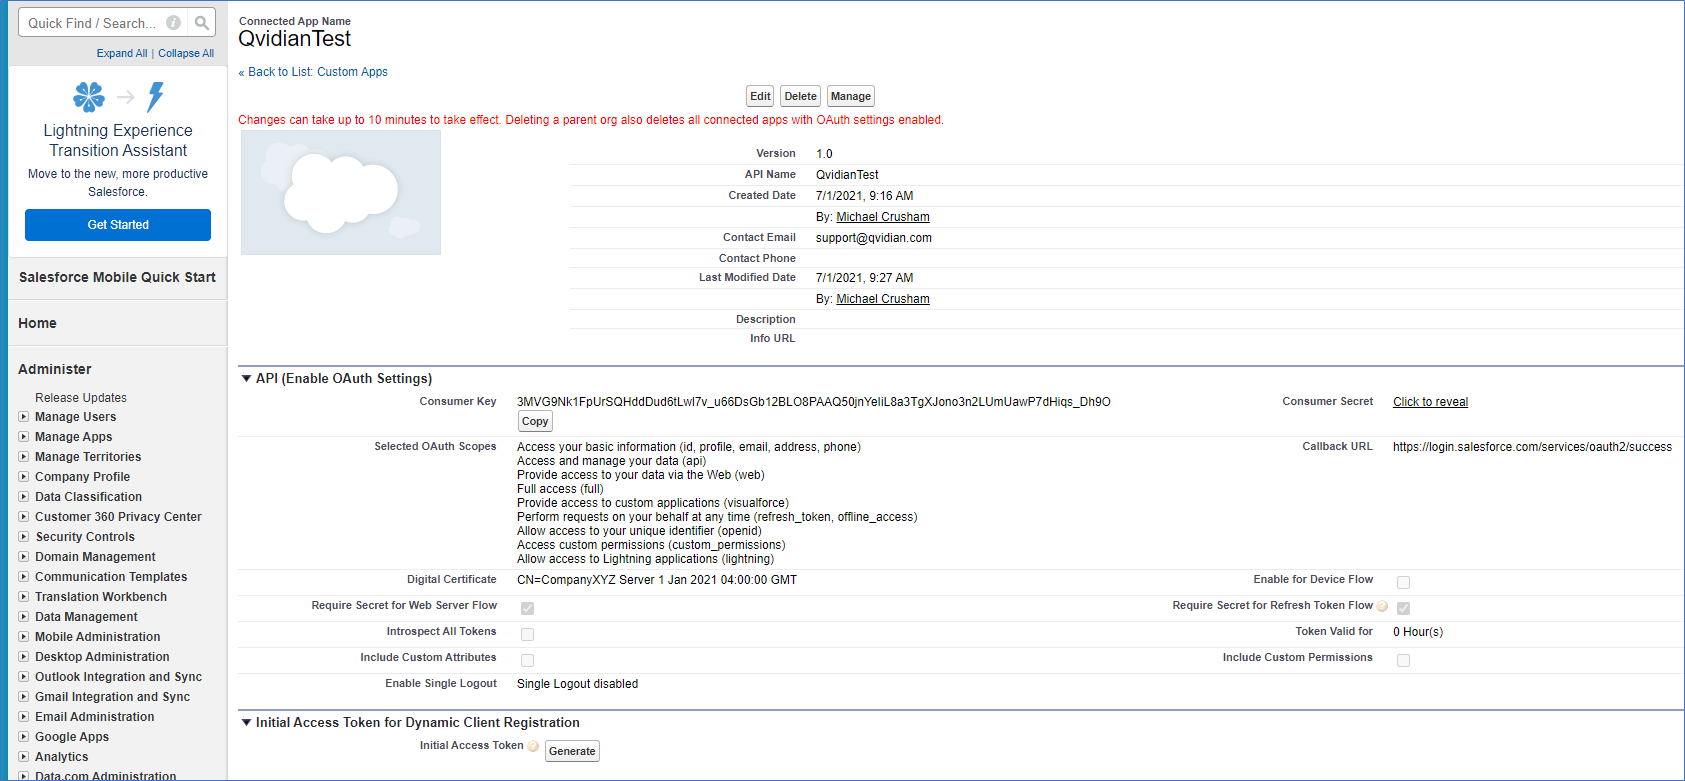Screen dimensions: 1685x781
Task: Click to reveal the Consumer Secret
Action: pyautogui.click(x=1430, y=402)
